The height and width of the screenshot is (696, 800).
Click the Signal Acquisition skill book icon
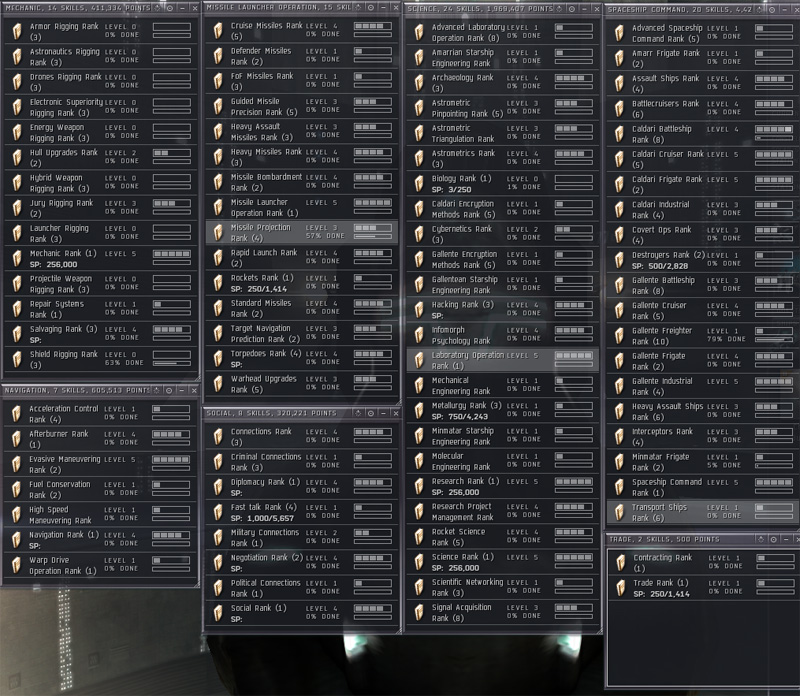click(x=419, y=612)
